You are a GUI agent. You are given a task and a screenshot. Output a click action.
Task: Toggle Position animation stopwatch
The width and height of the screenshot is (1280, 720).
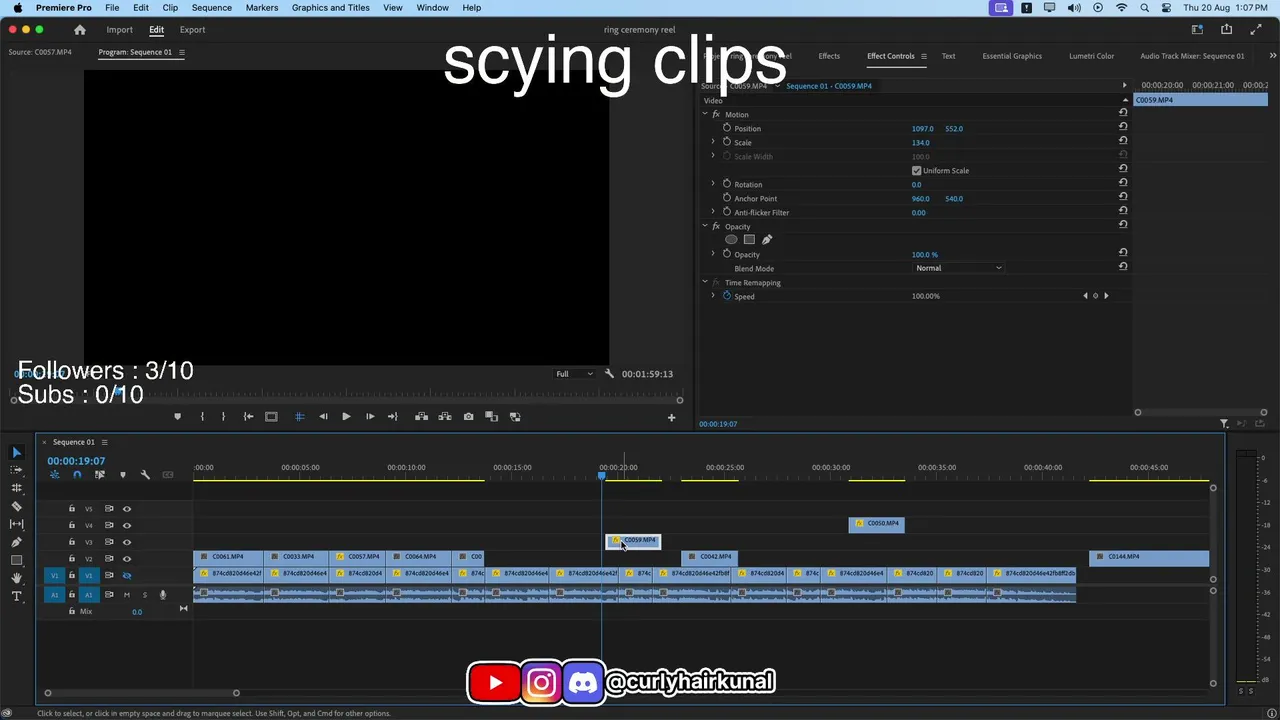[x=727, y=128]
